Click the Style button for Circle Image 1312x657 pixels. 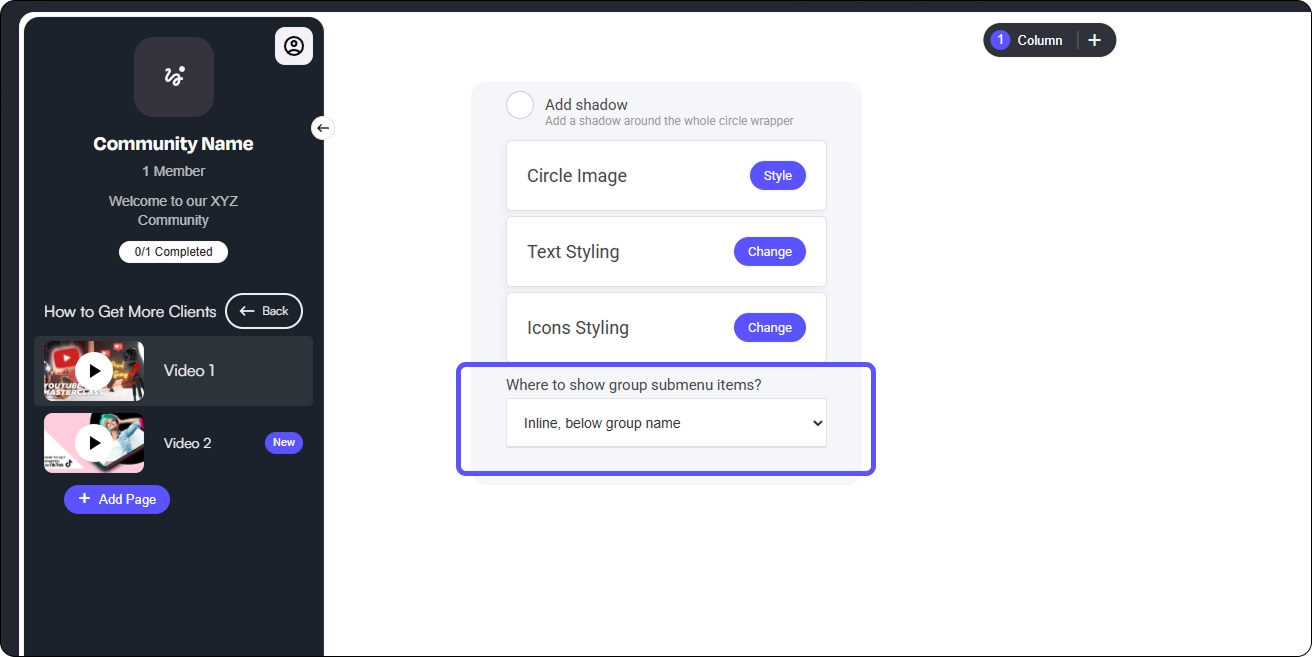point(777,176)
